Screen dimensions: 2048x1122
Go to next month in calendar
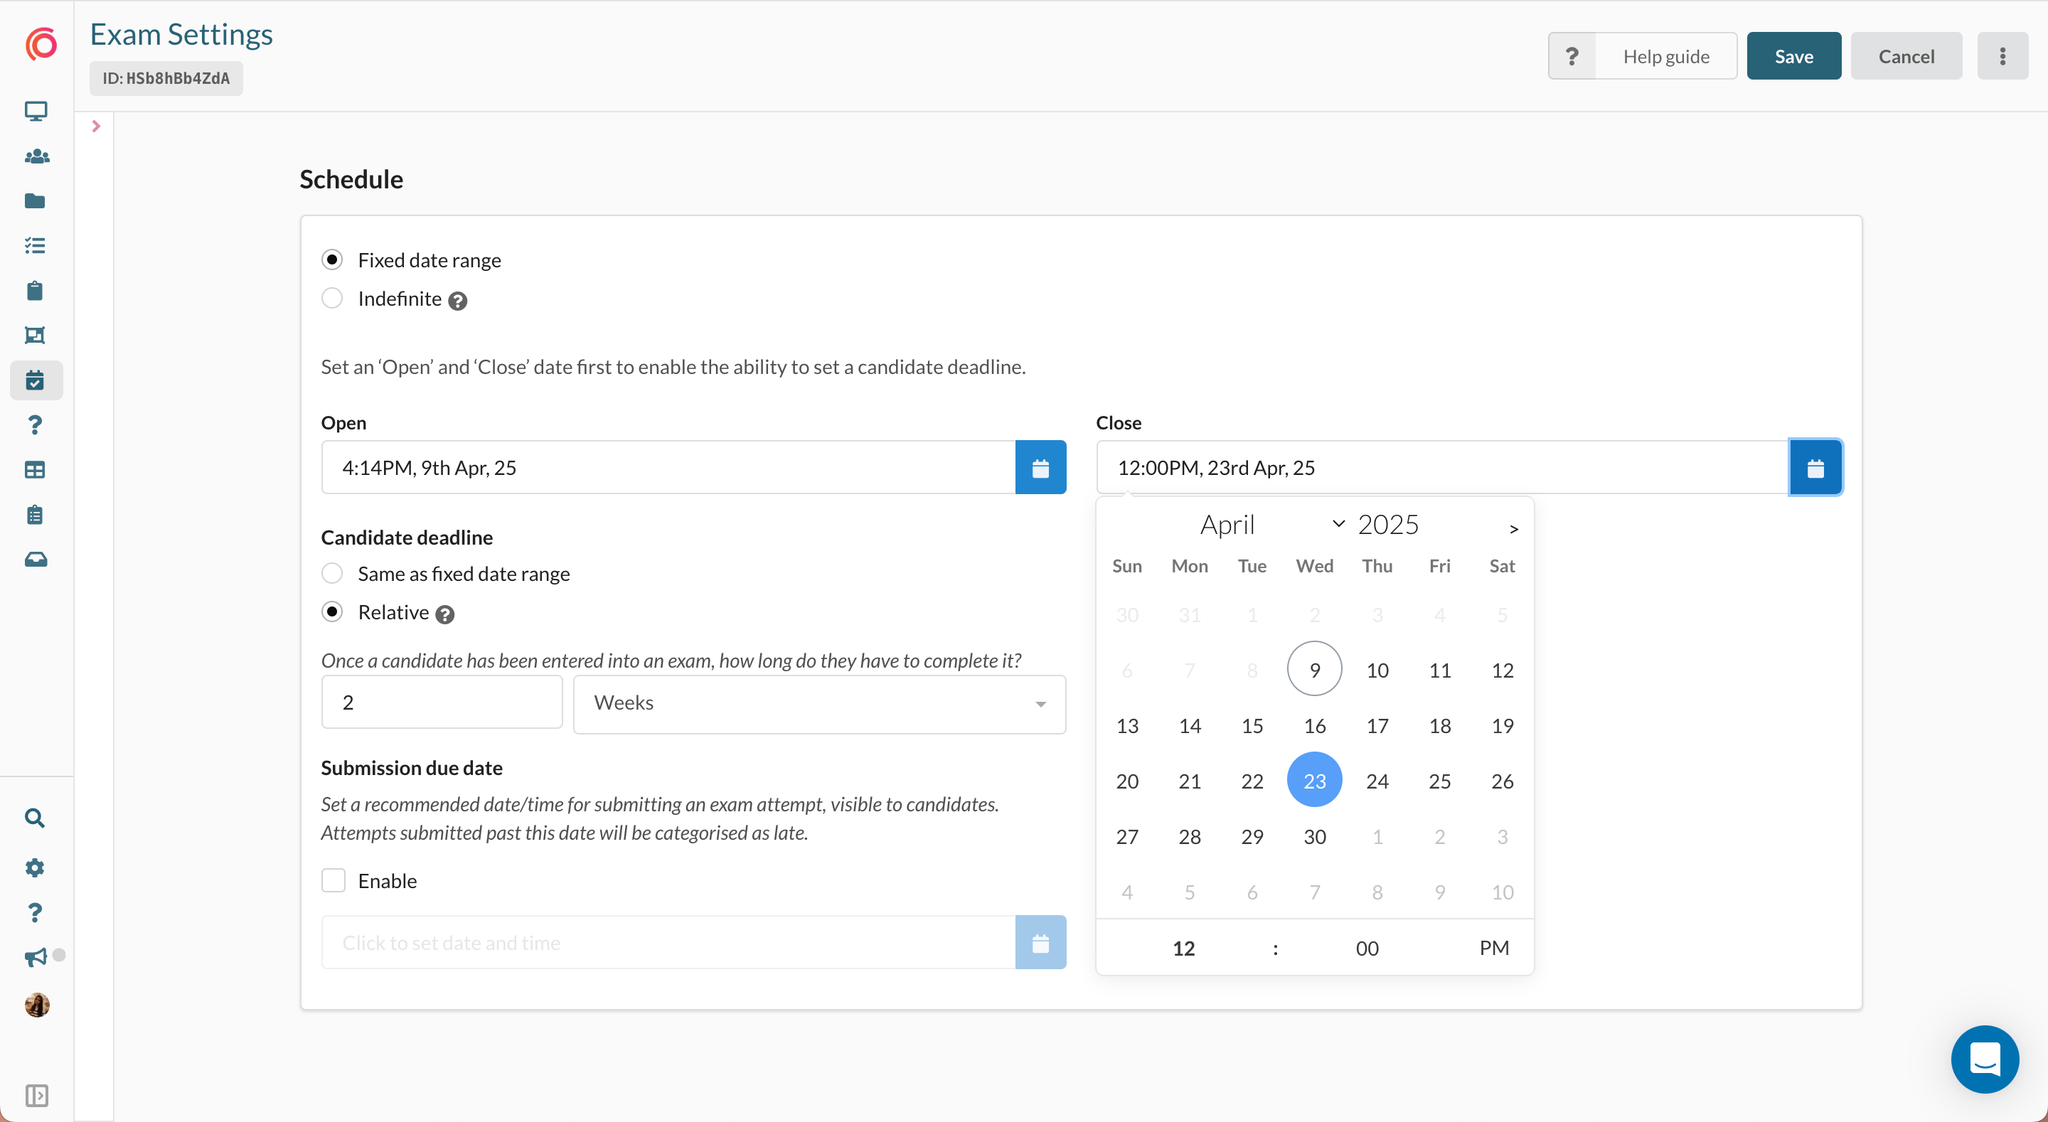[1513, 528]
